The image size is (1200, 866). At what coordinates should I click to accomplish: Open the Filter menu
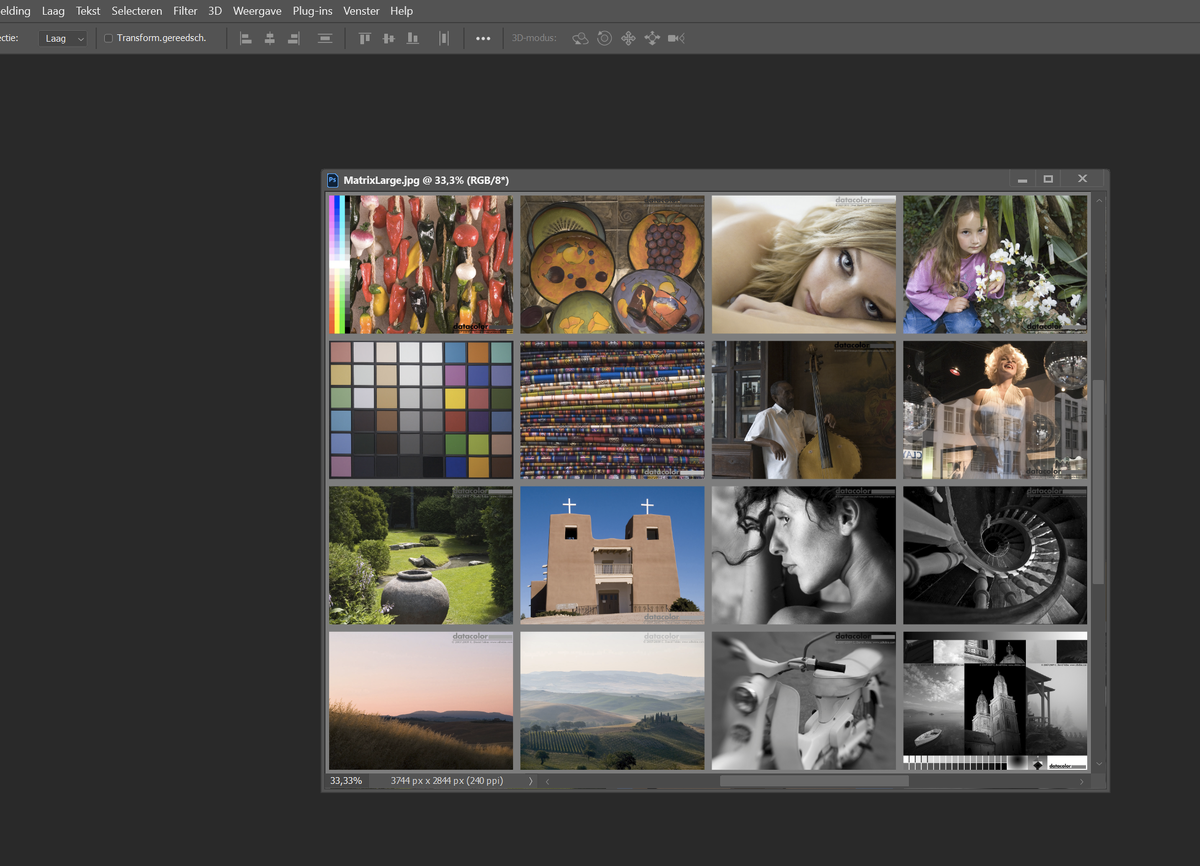185,11
